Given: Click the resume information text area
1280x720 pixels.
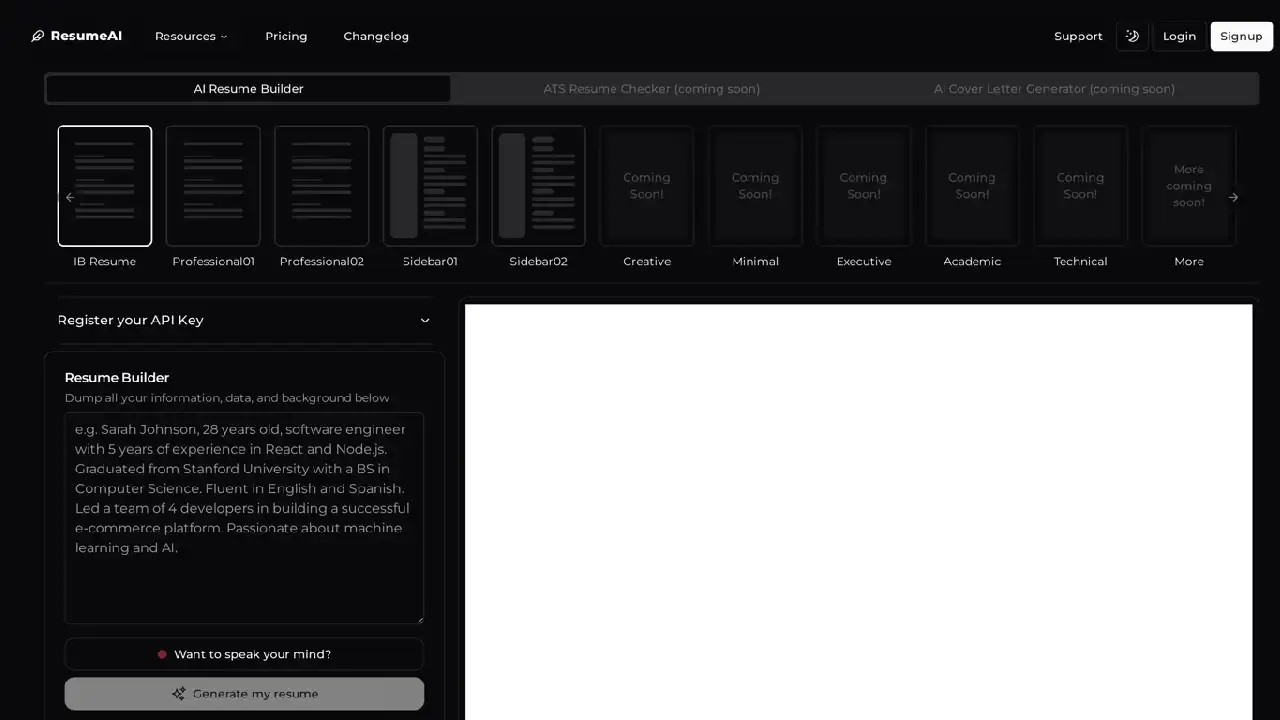Looking at the screenshot, I should pyautogui.click(x=244, y=518).
